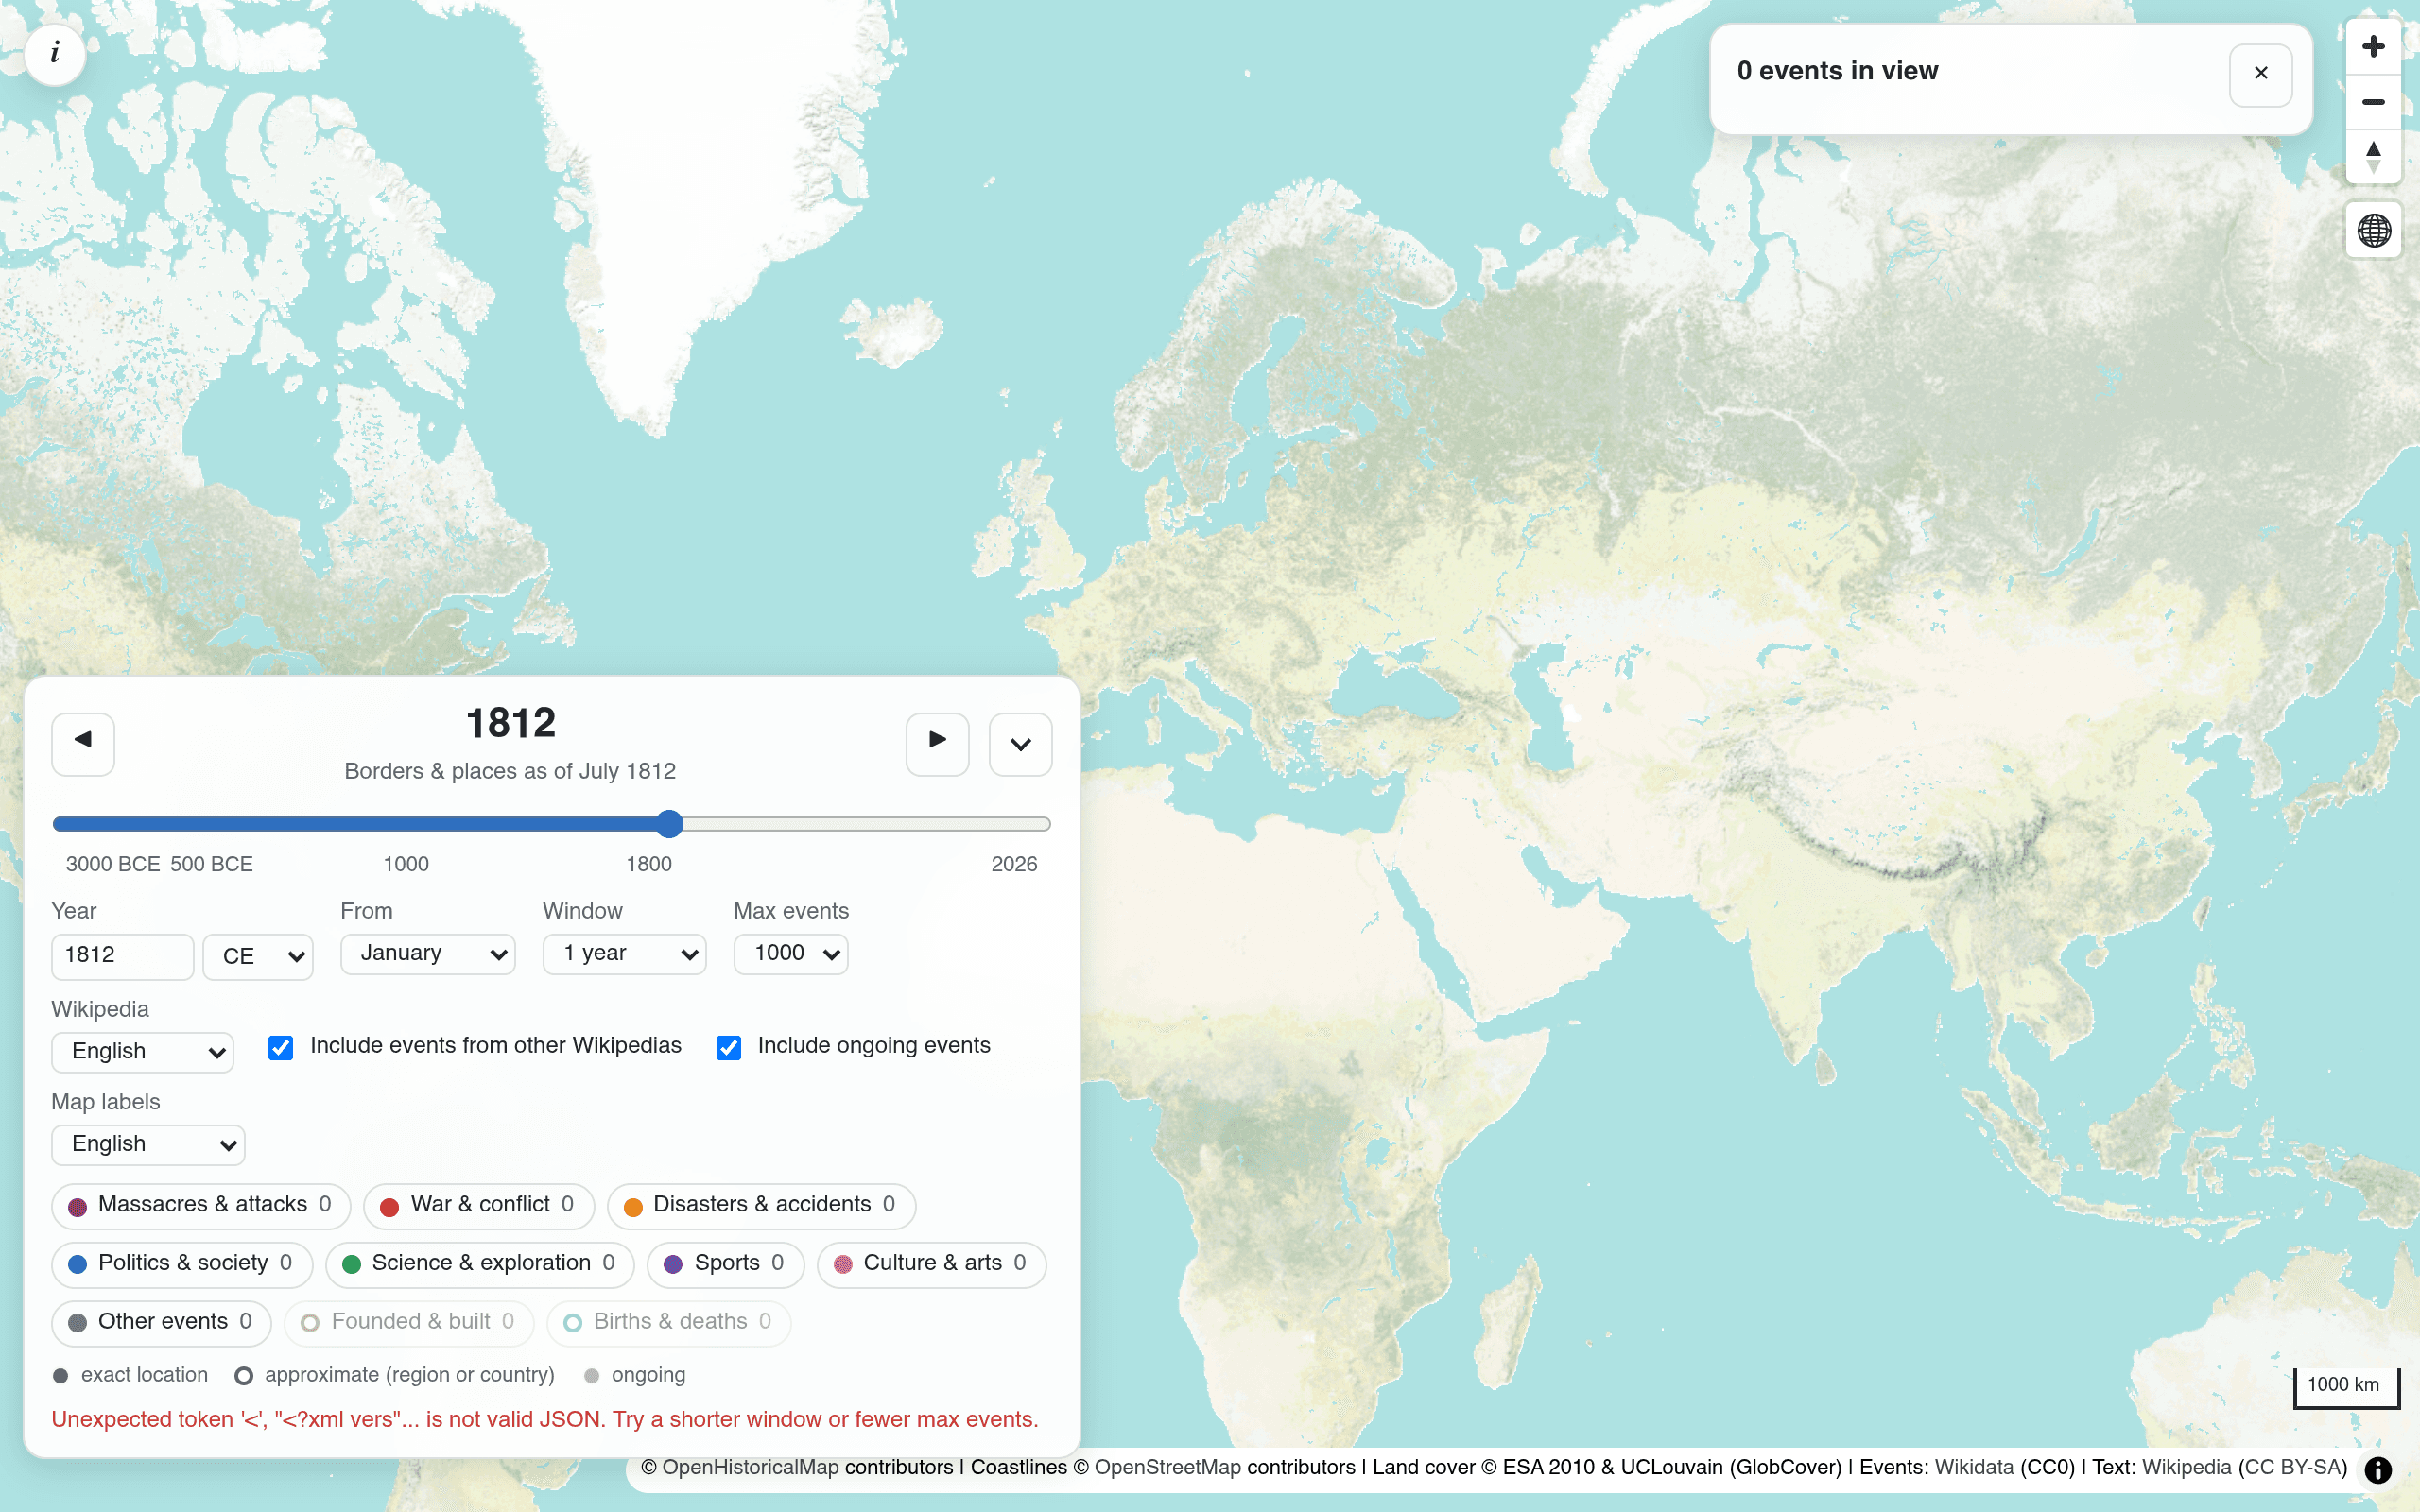The height and width of the screenshot is (1512, 2420).
Task: Toggle the Science & exploration filter
Action: click(480, 1264)
